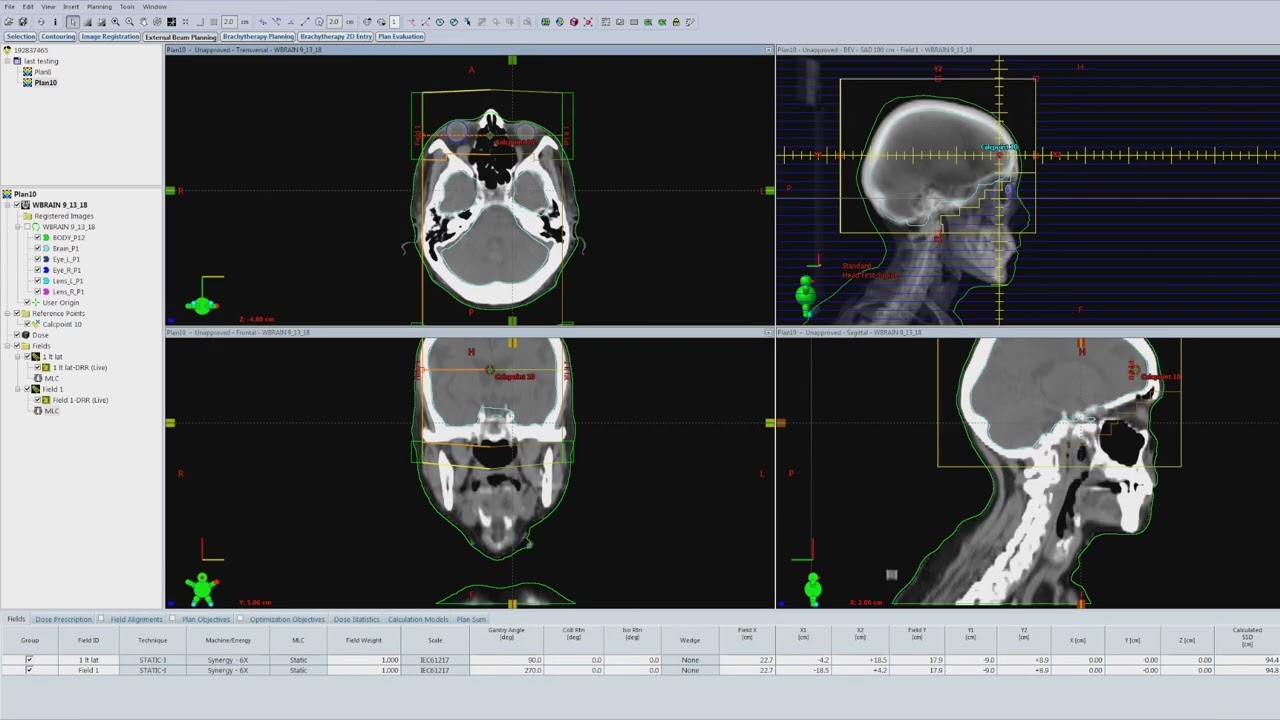The width and height of the screenshot is (1280, 720).
Task: Click the BODY_P12 green color swatch
Action: pyautogui.click(x=46, y=238)
